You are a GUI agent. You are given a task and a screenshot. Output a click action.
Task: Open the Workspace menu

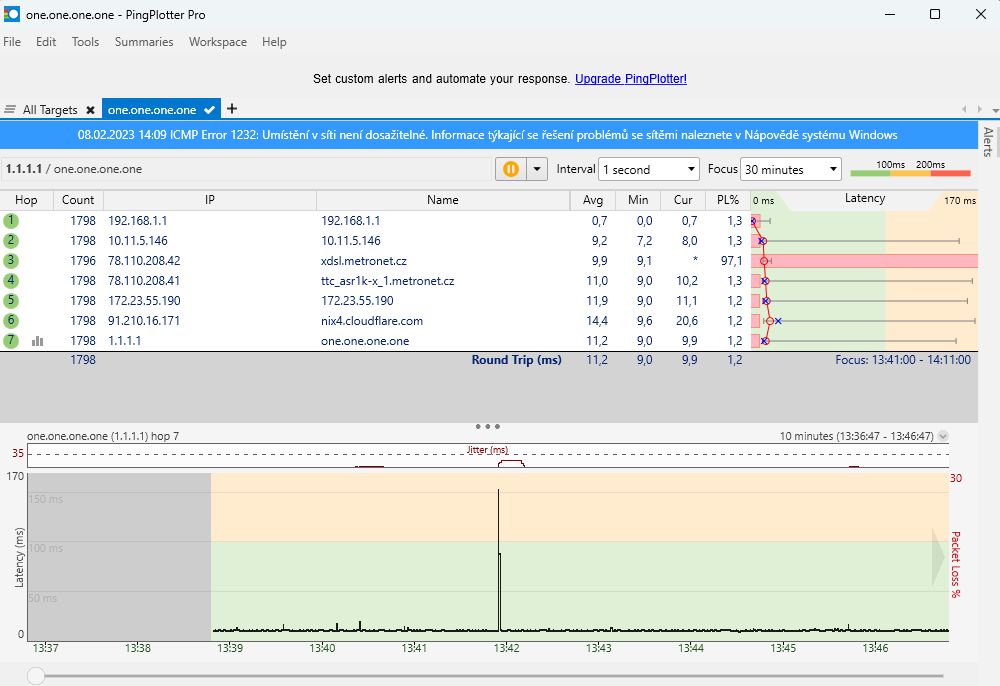point(217,42)
